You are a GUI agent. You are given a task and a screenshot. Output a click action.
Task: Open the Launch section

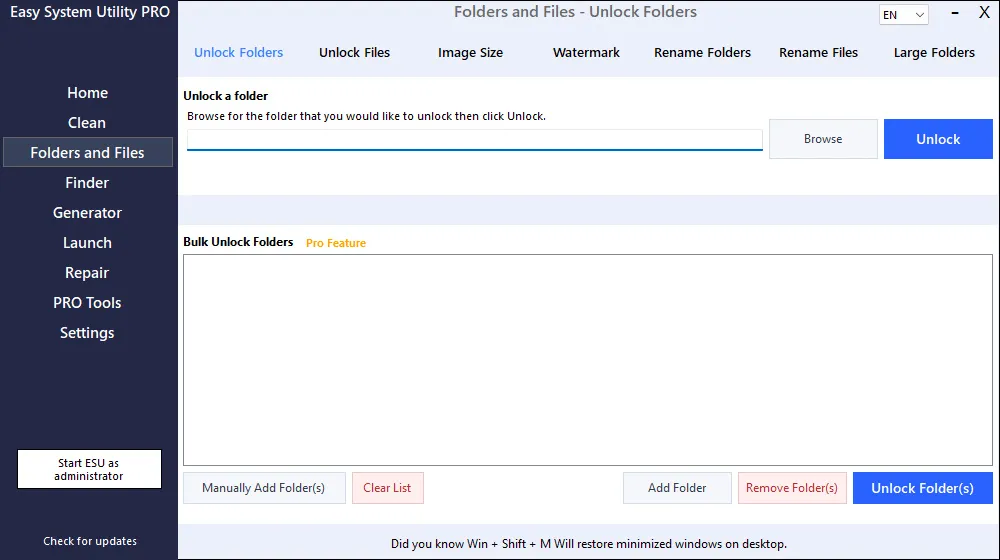tap(87, 242)
